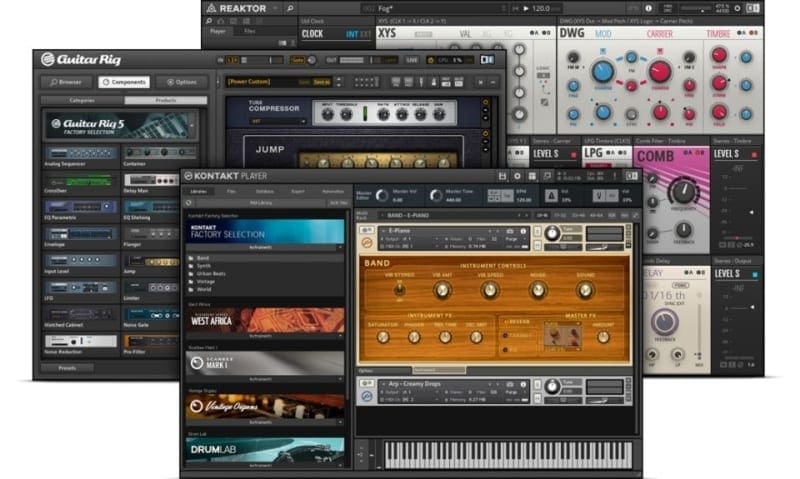Image resolution: width=800 pixels, height=479 pixels.
Task: Open the Reaktor menu dropdown arrow
Action: [276, 8]
